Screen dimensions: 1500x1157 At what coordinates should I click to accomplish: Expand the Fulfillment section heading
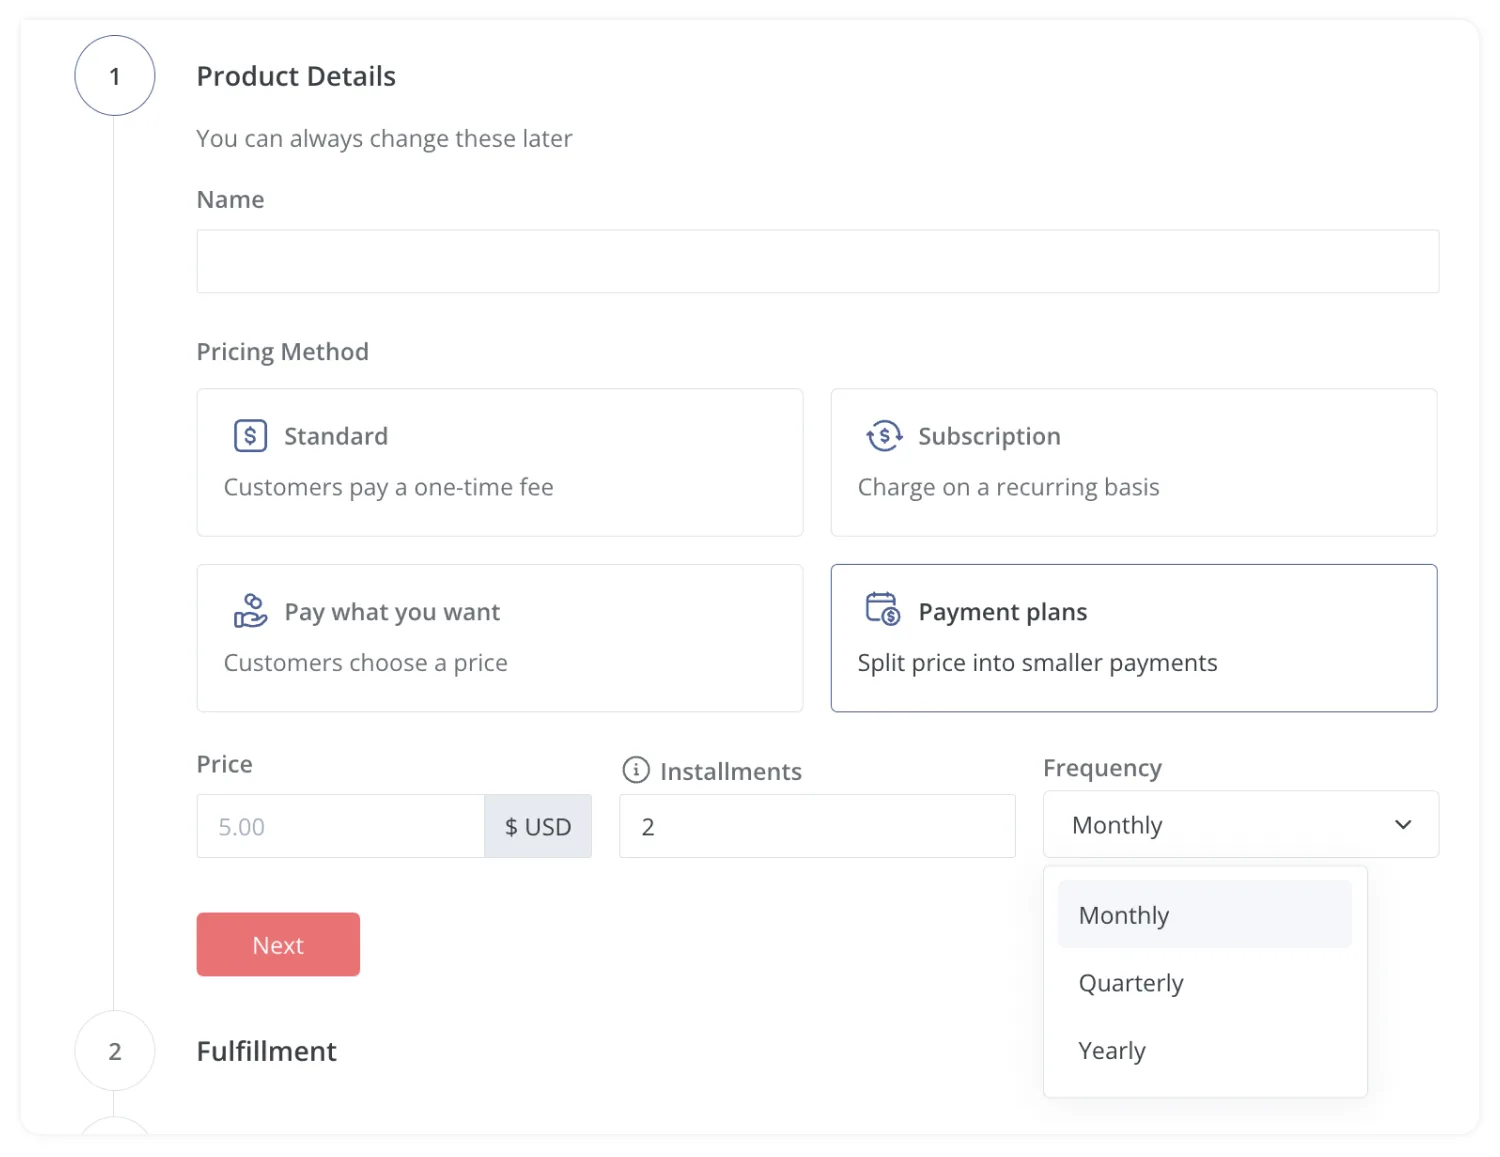[266, 1051]
